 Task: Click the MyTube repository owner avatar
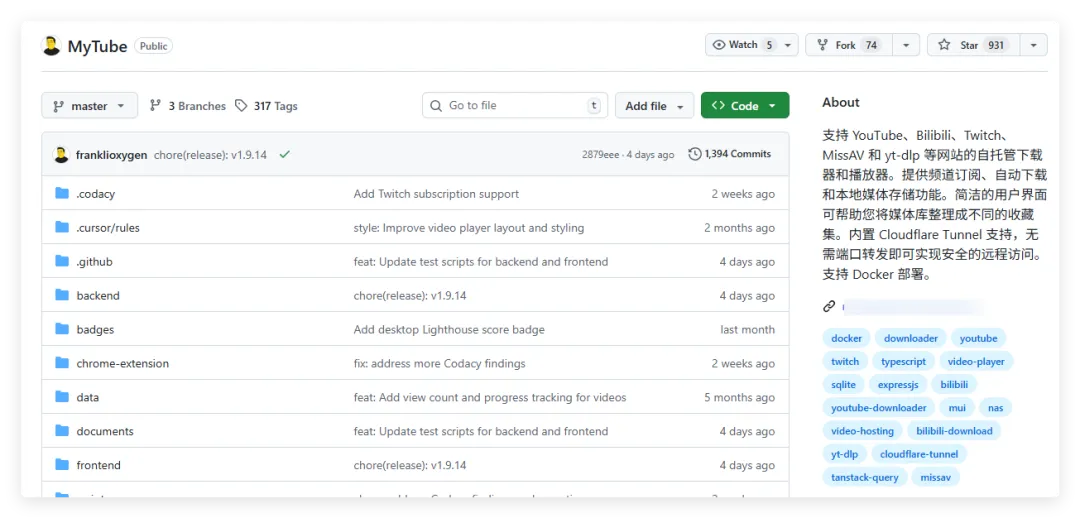point(51,46)
